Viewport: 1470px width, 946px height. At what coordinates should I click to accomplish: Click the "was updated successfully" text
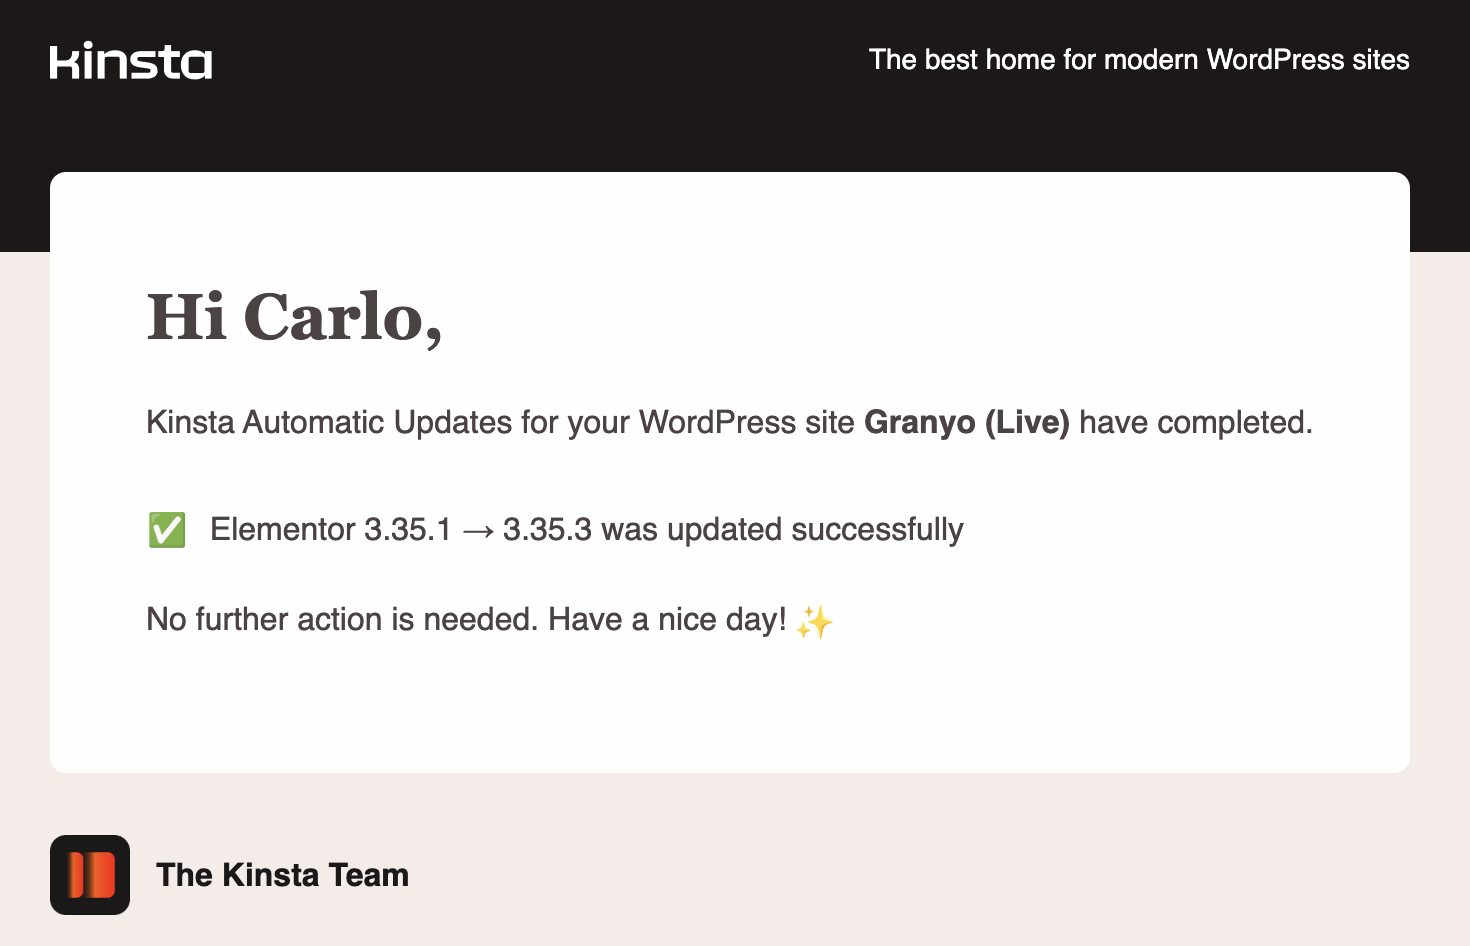click(782, 530)
